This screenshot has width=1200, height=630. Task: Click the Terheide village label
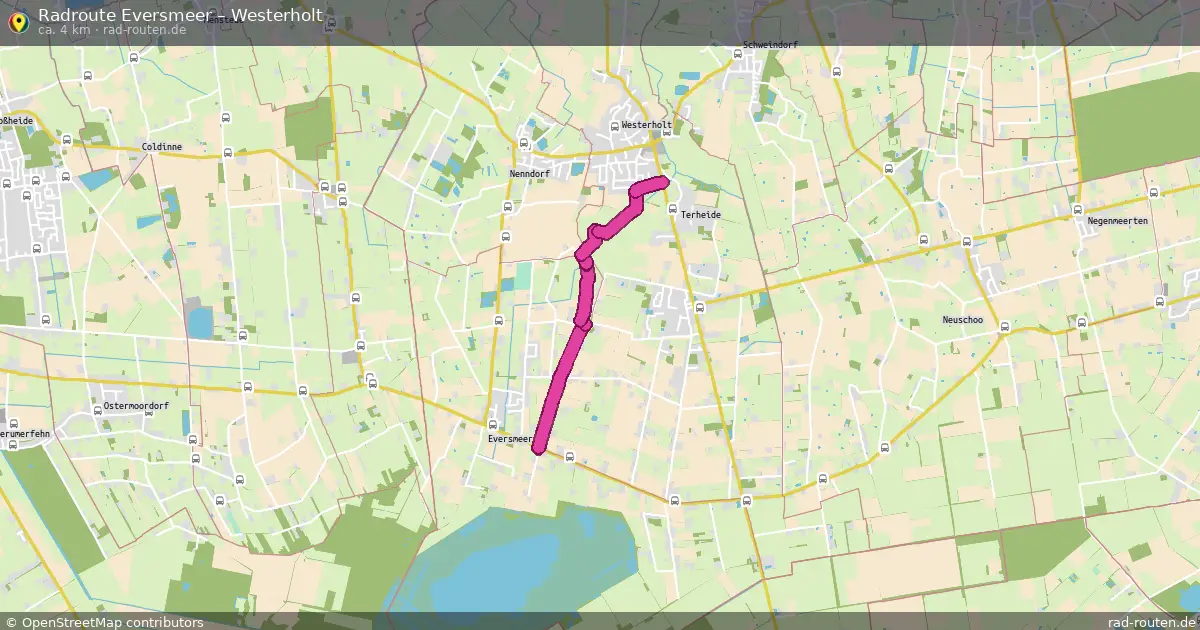701,215
